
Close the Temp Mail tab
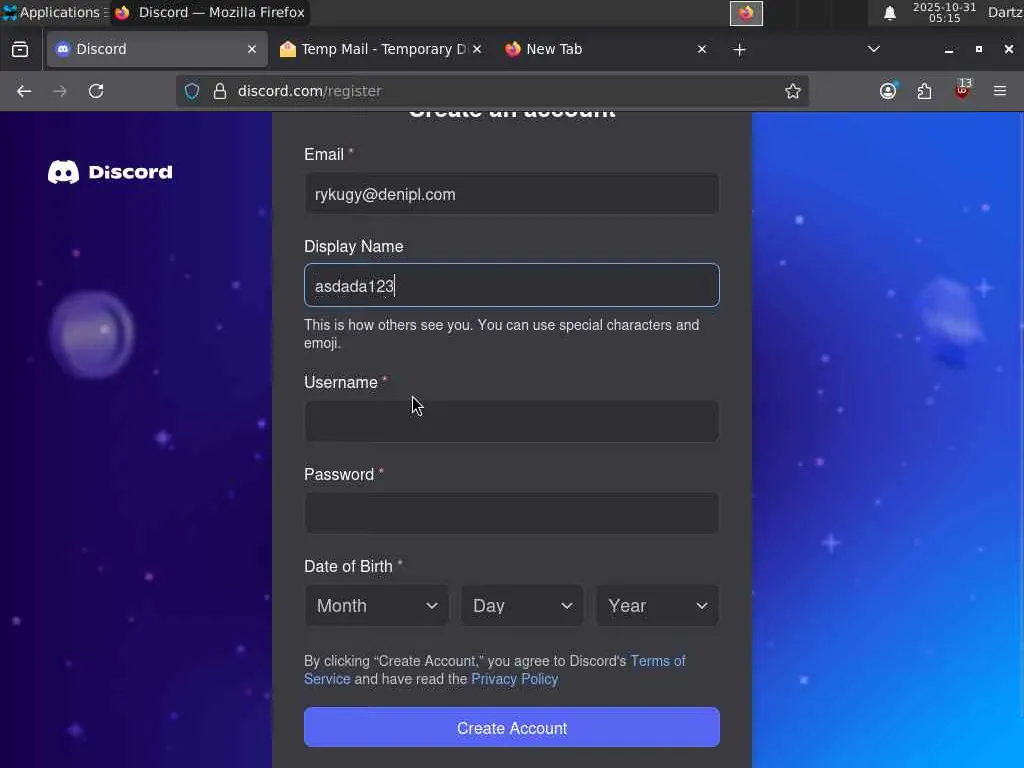tap(477, 49)
